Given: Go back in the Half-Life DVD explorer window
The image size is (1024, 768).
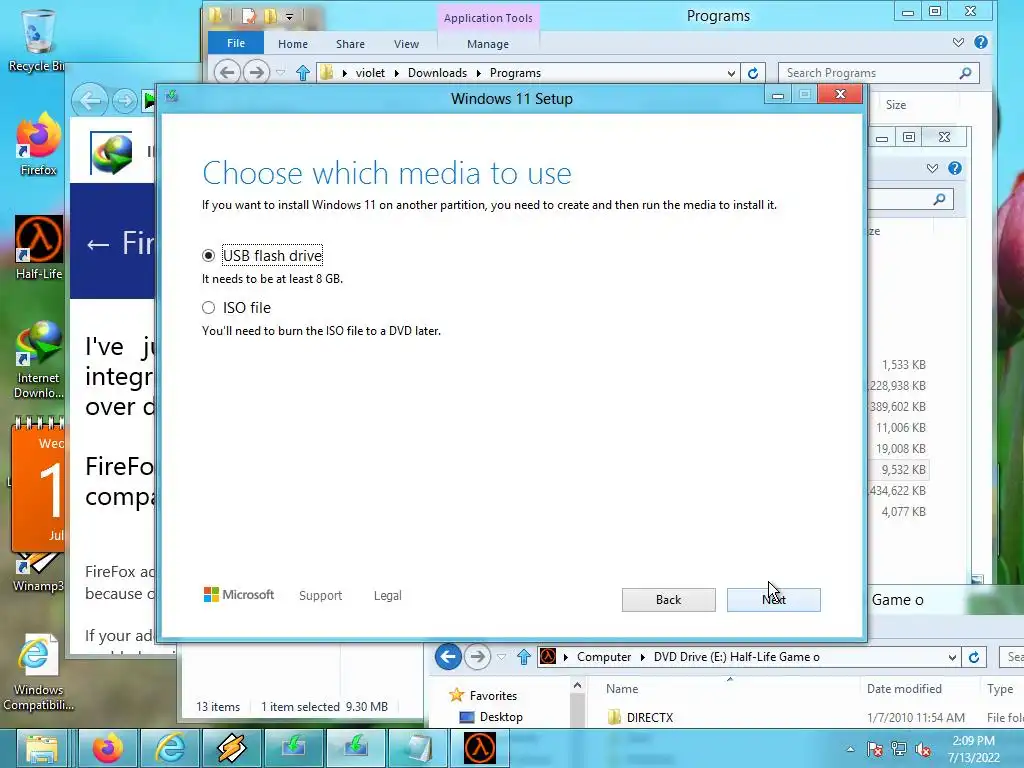Looking at the screenshot, I should pyautogui.click(x=448, y=656).
